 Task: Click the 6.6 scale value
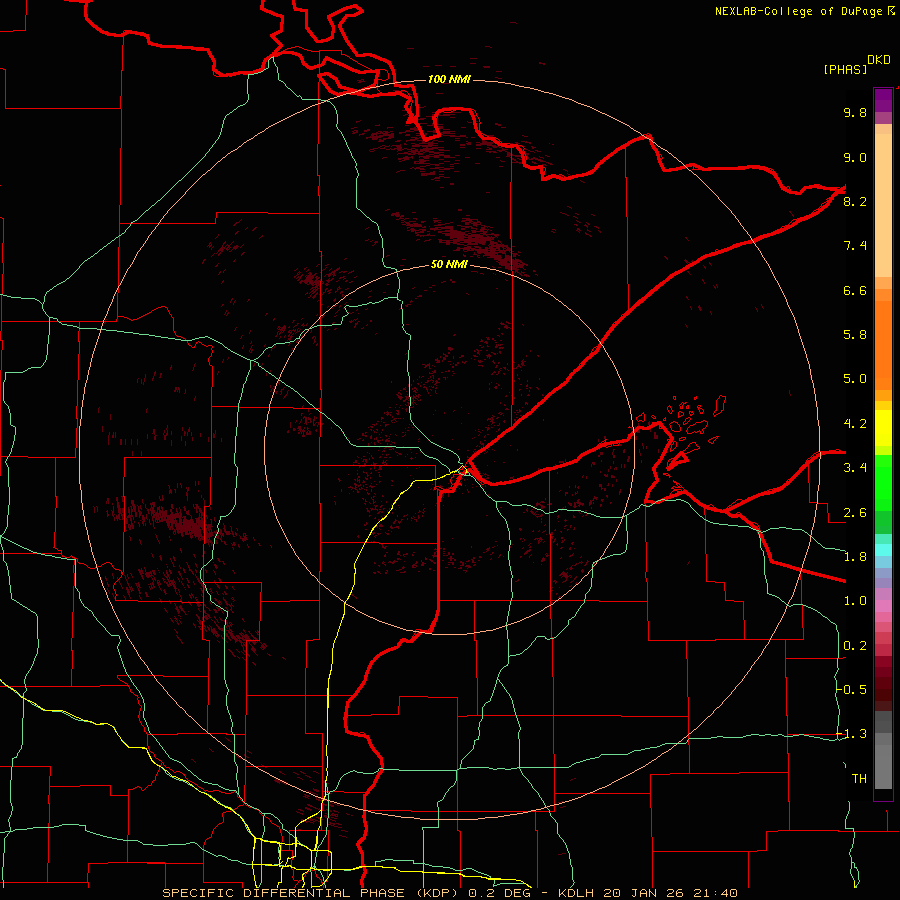coord(855,290)
